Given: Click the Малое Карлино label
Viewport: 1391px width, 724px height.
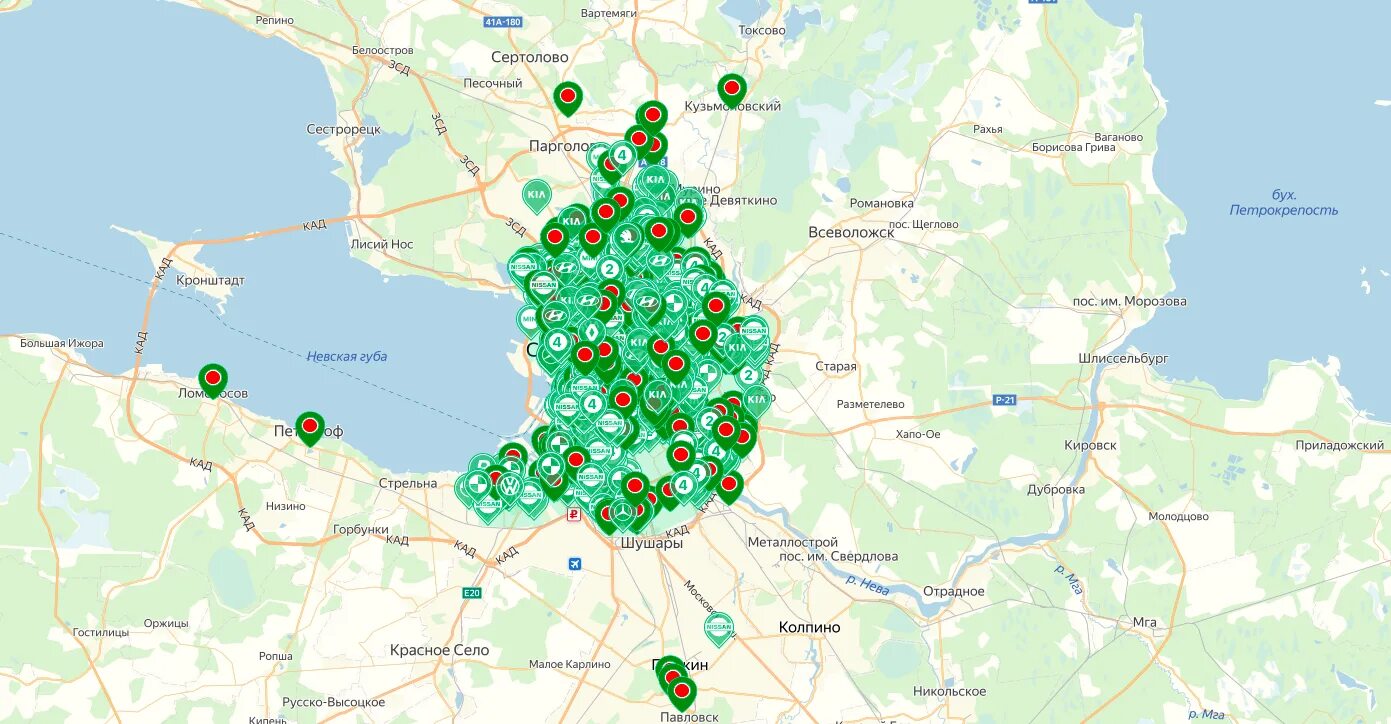Looking at the screenshot, I should pos(570,664).
